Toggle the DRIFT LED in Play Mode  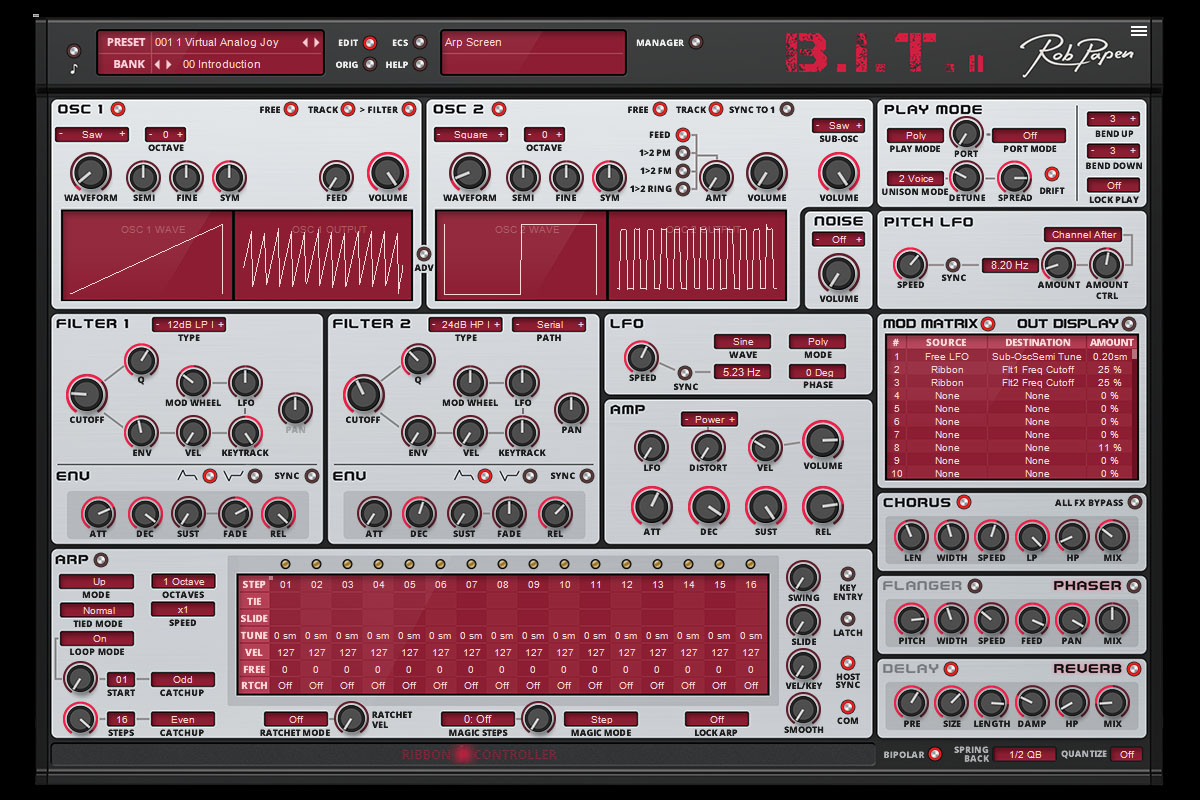[x=1050, y=172]
